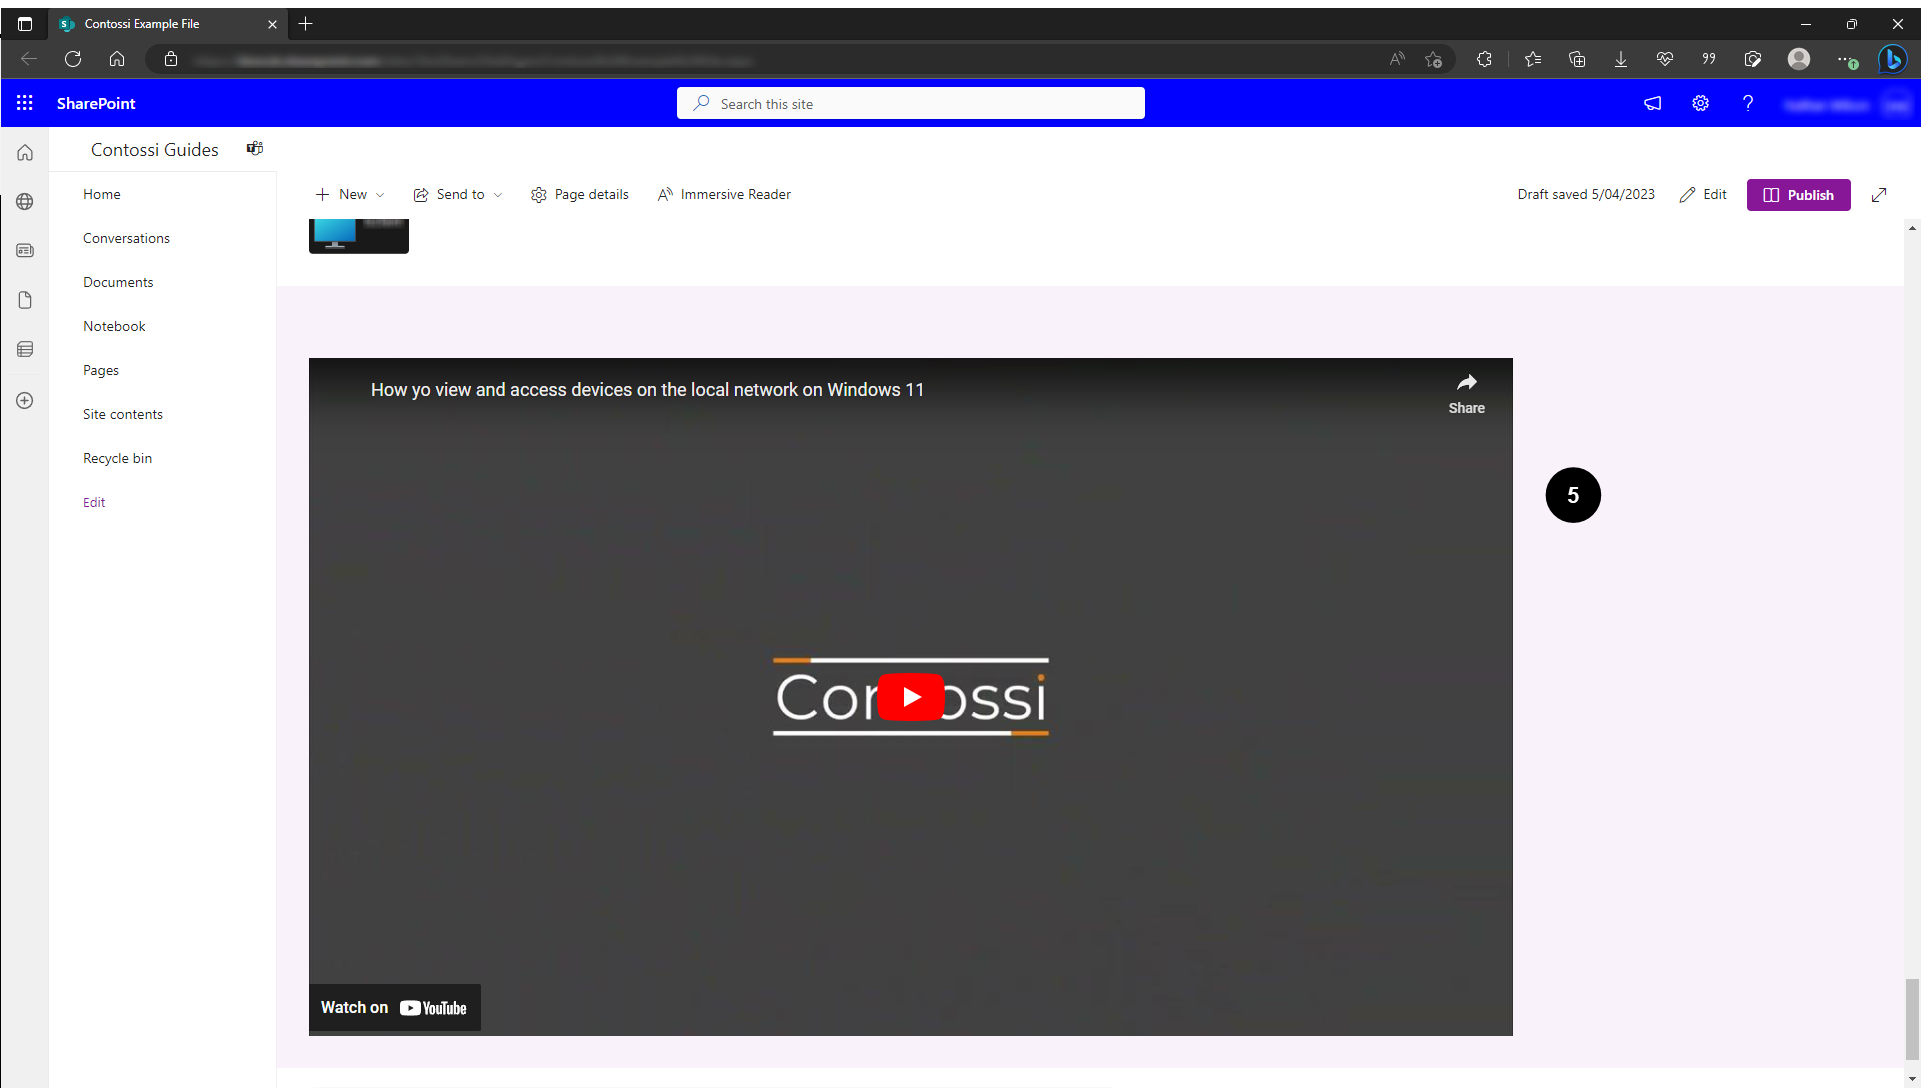Image resolution: width=1922 pixels, height=1089 pixels.
Task: Open SharePoint settings gear icon
Action: 1700,103
